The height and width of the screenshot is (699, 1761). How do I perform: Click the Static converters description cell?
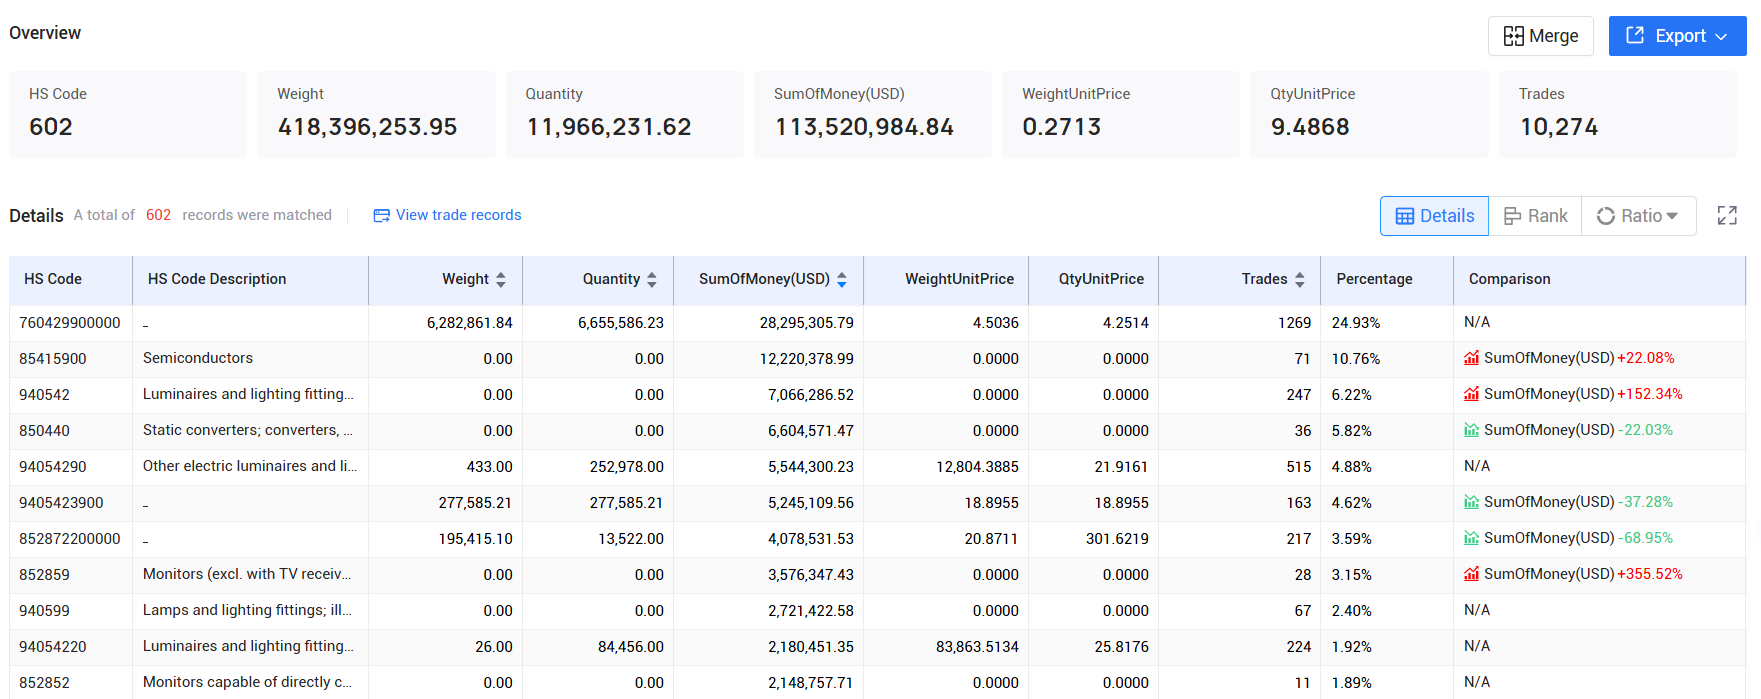point(248,430)
